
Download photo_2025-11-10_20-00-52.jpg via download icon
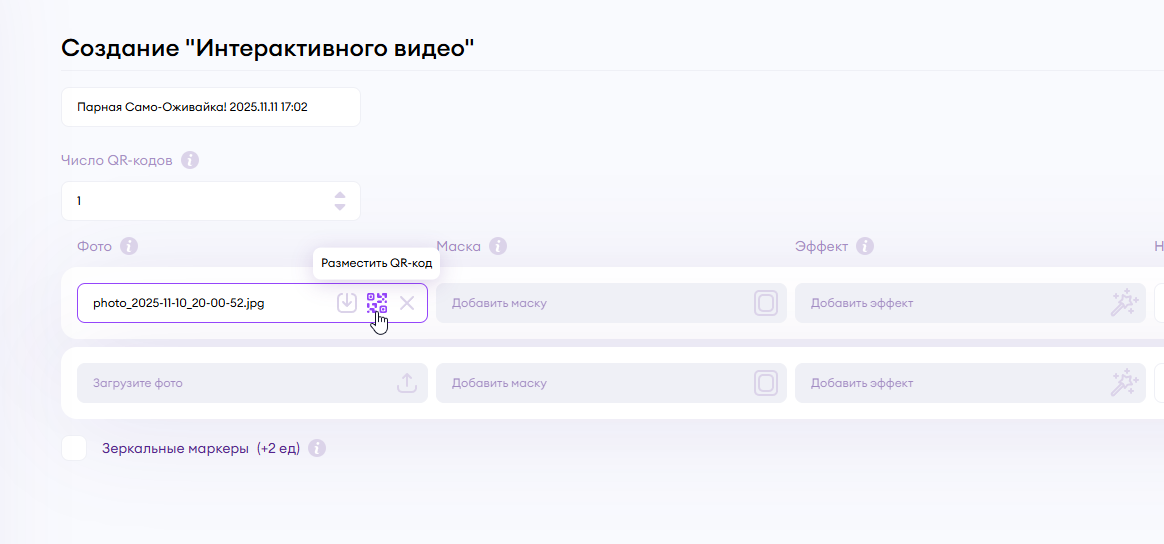[x=347, y=302]
